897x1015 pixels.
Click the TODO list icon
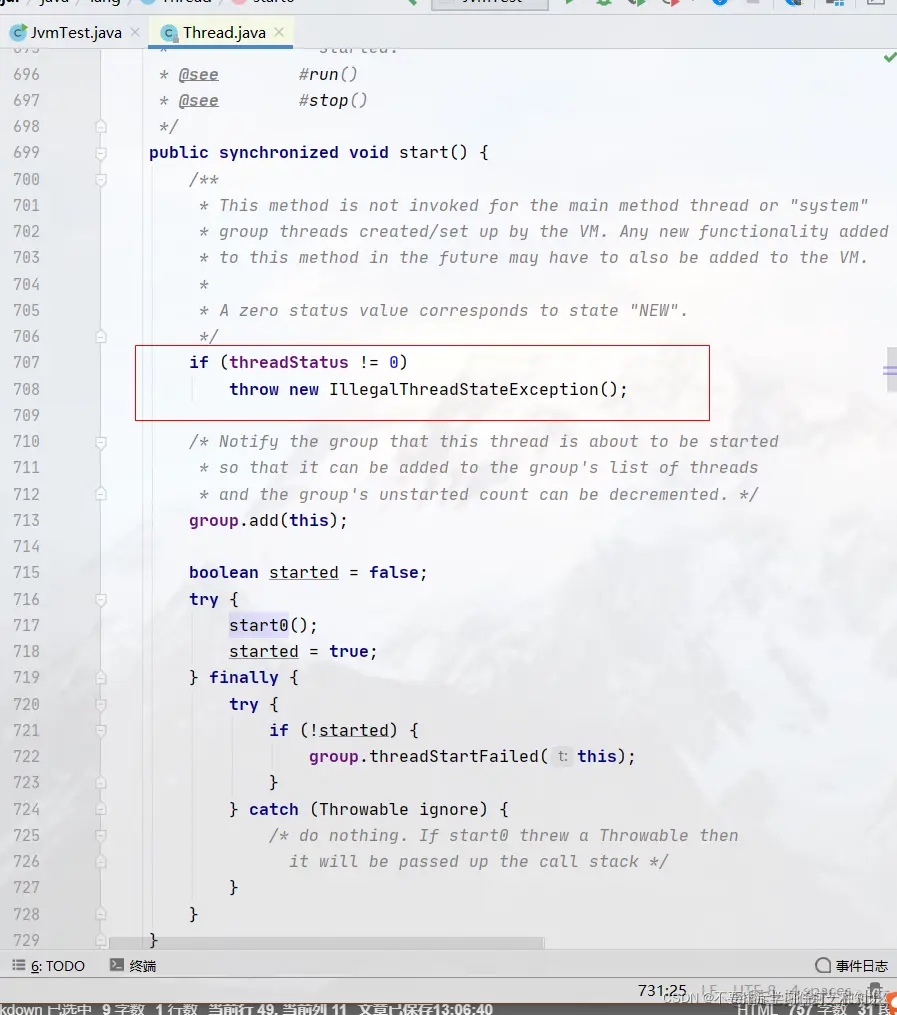(x=19, y=965)
